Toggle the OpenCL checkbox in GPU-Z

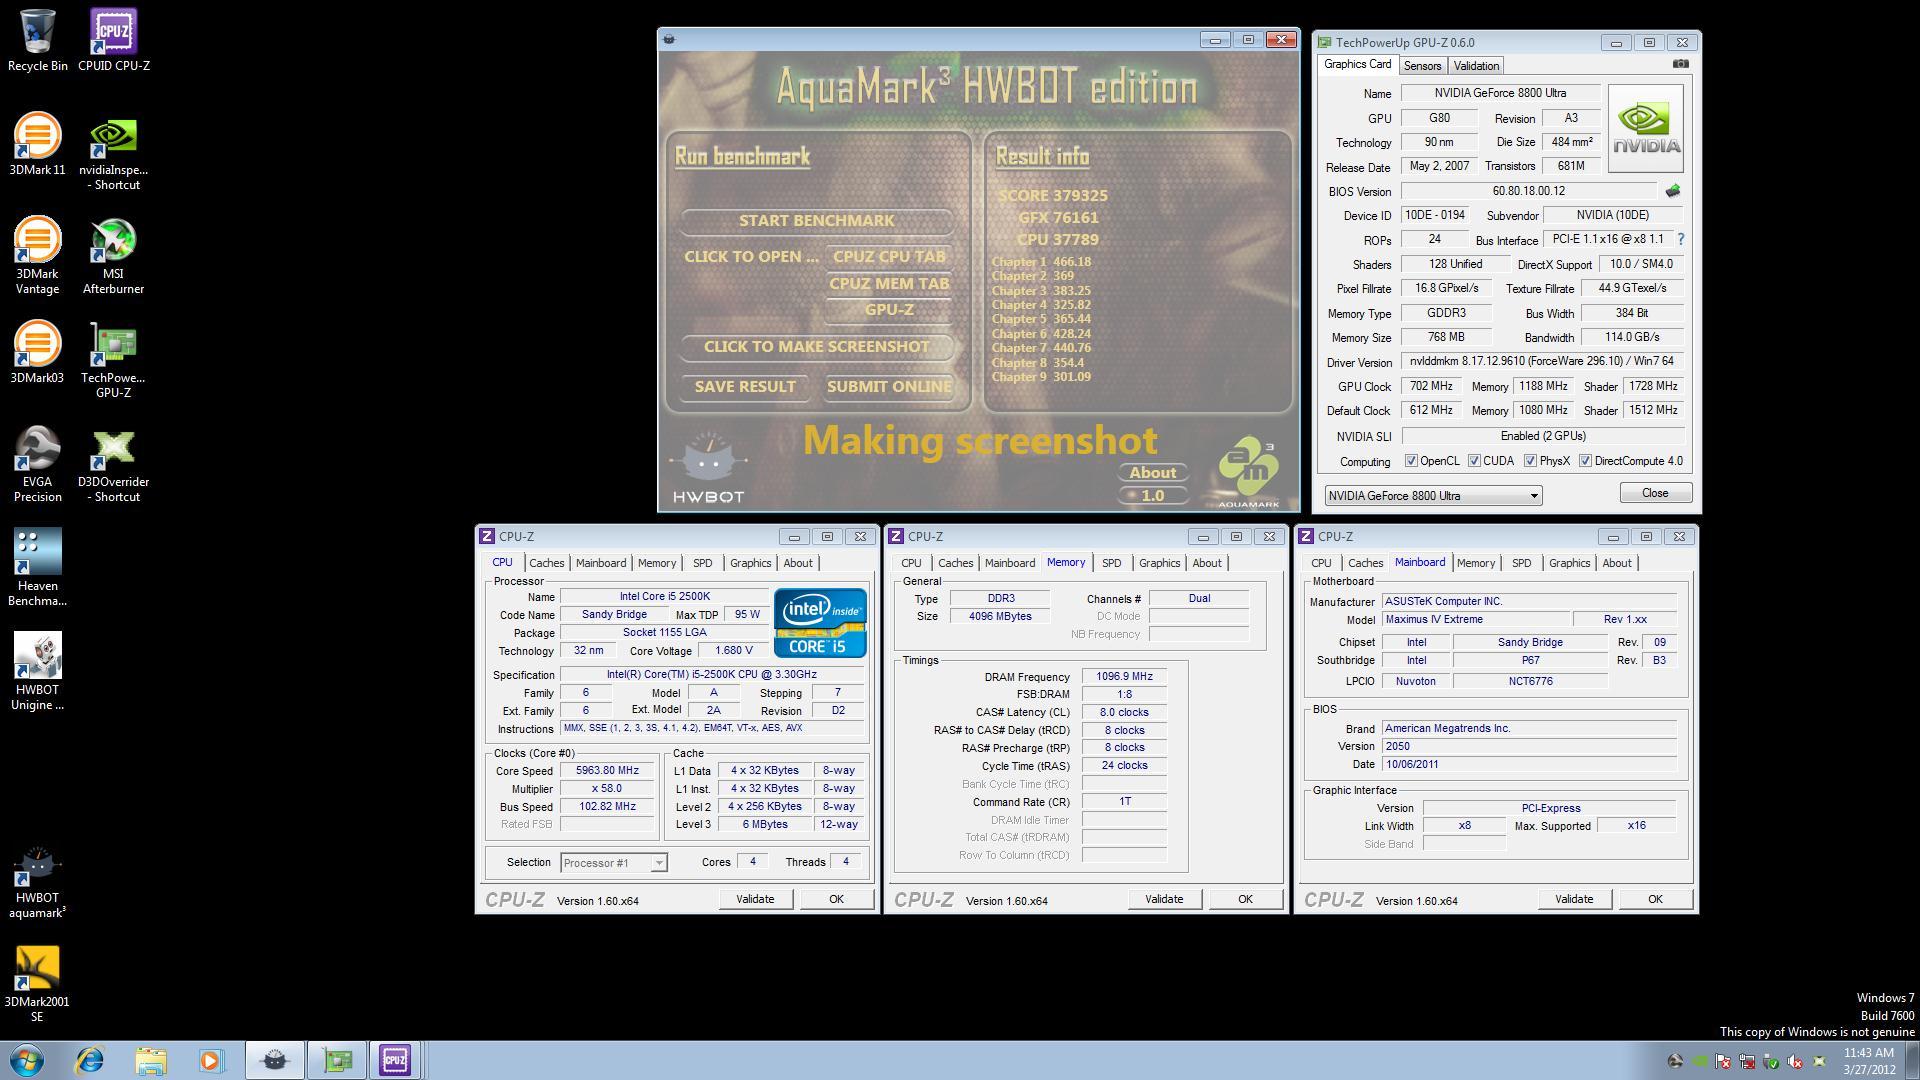coord(1411,461)
